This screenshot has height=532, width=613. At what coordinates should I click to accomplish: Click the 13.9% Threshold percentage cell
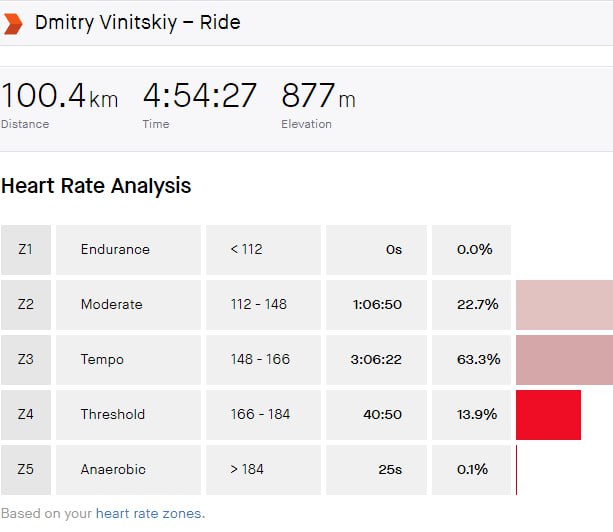(x=471, y=415)
